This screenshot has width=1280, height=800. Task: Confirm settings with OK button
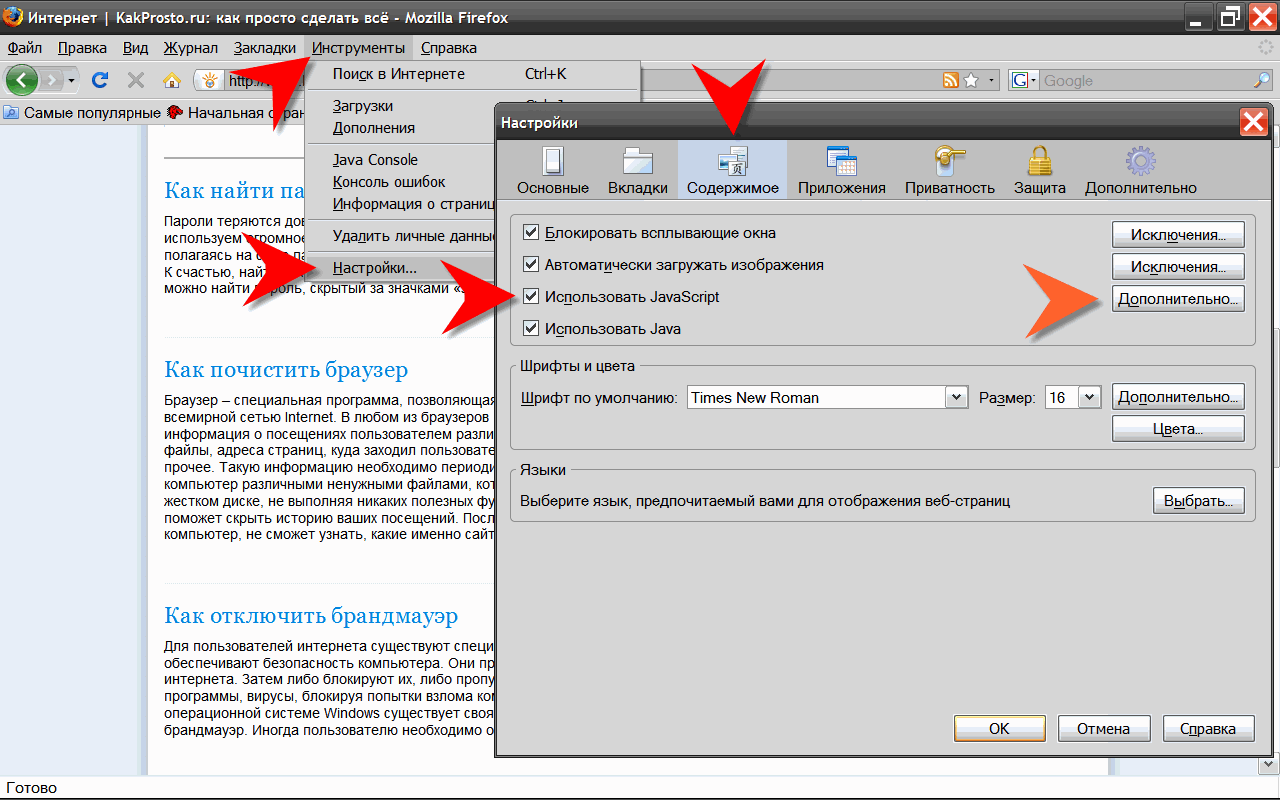pos(1000,728)
